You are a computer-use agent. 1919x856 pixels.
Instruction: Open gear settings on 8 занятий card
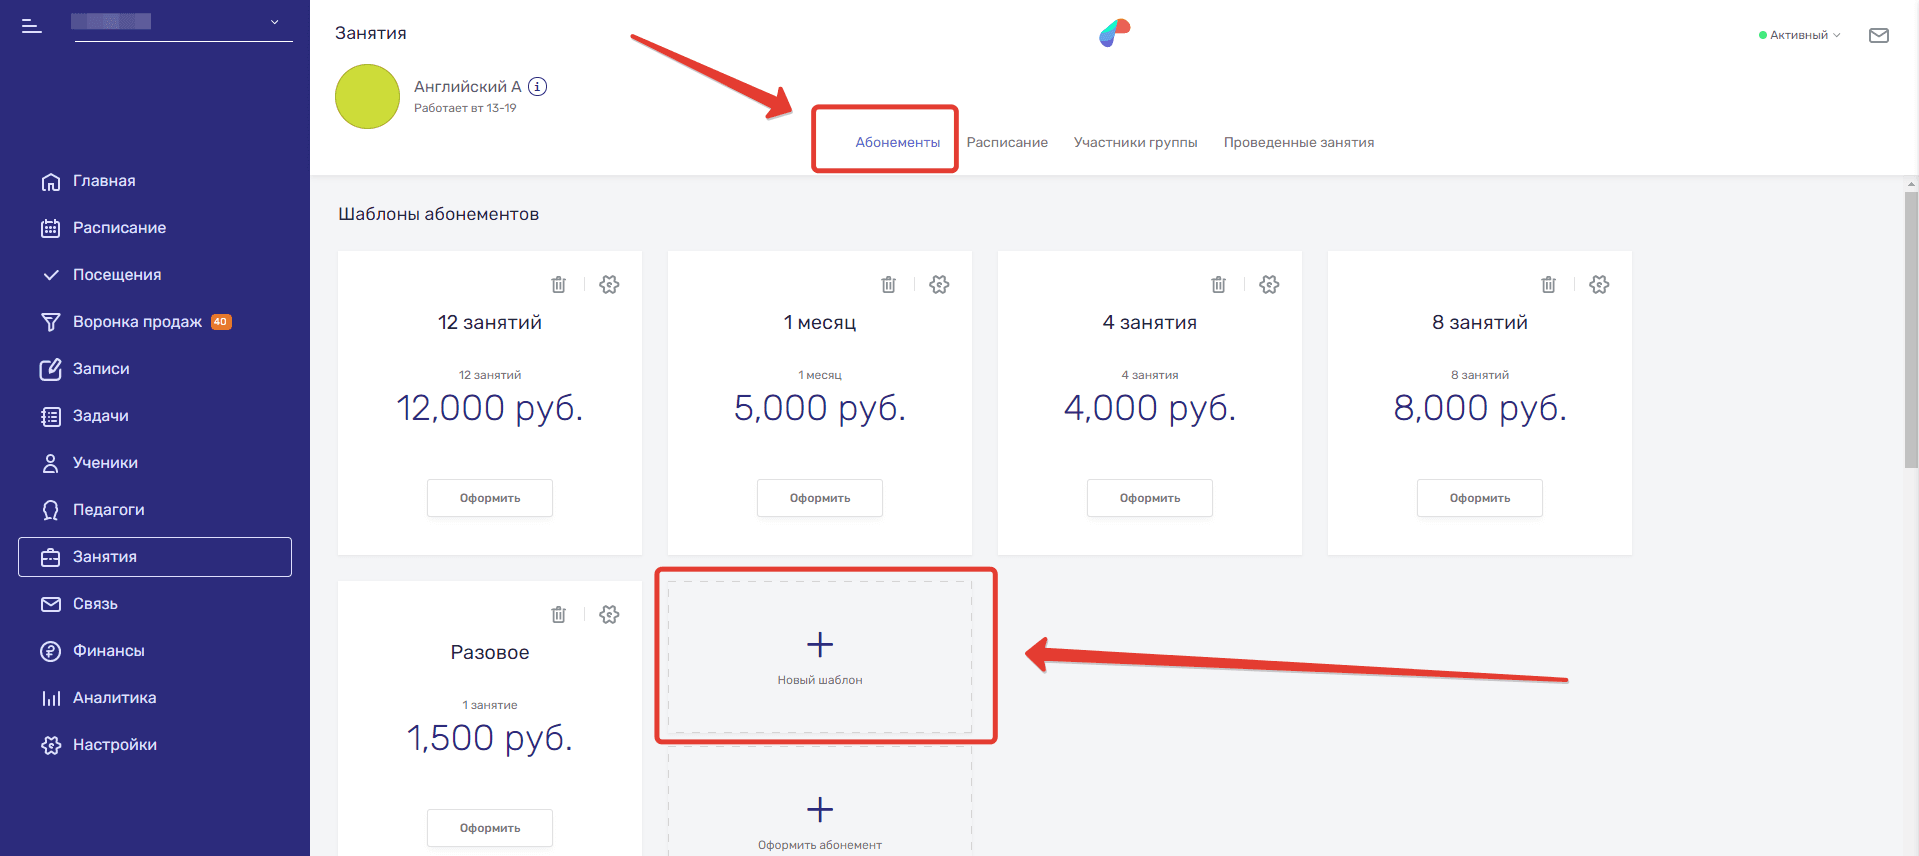click(x=1599, y=285)
